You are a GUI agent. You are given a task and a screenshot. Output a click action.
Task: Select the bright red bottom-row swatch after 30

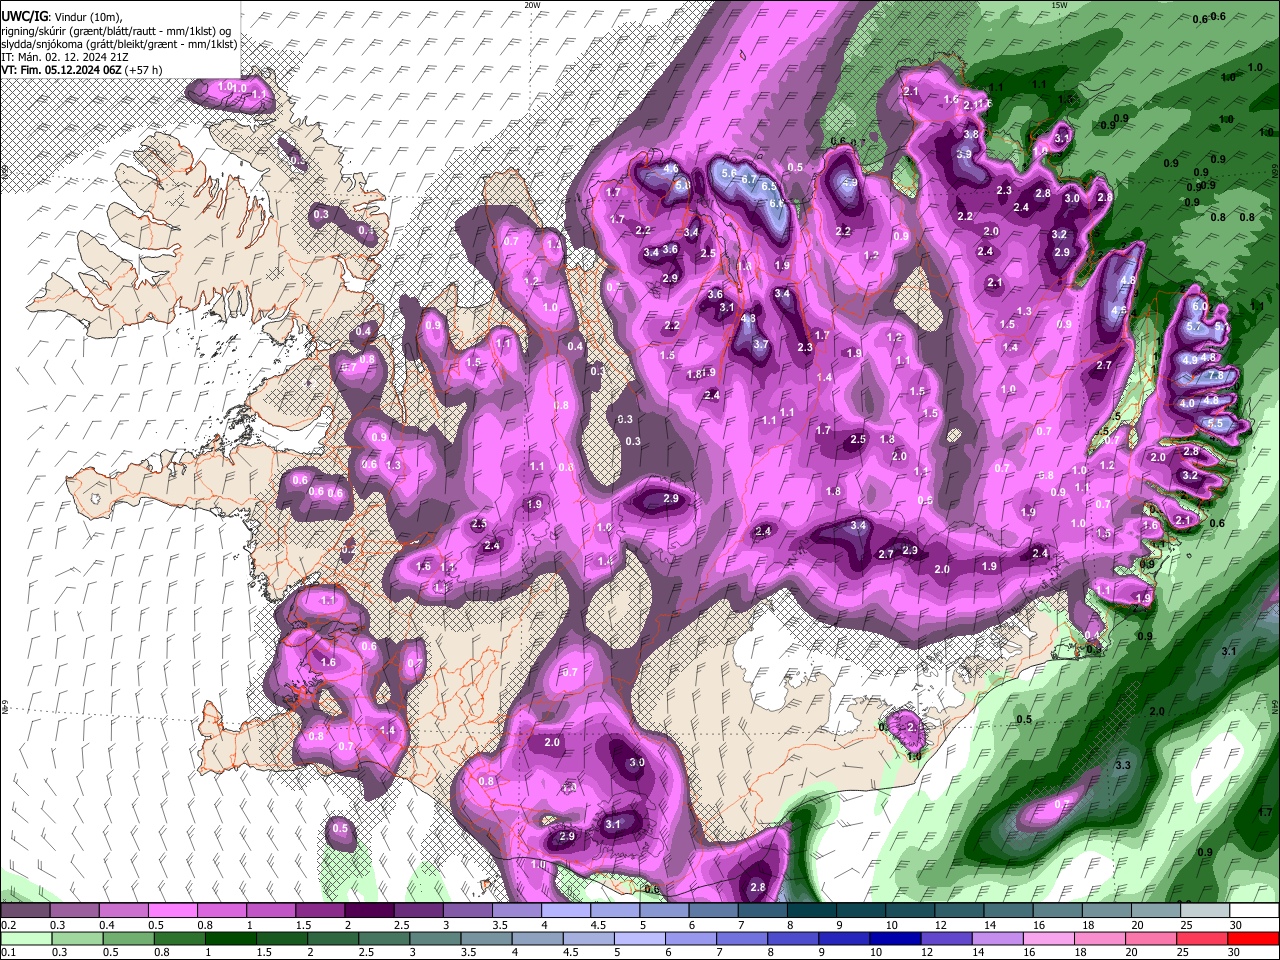(1254, 938)
